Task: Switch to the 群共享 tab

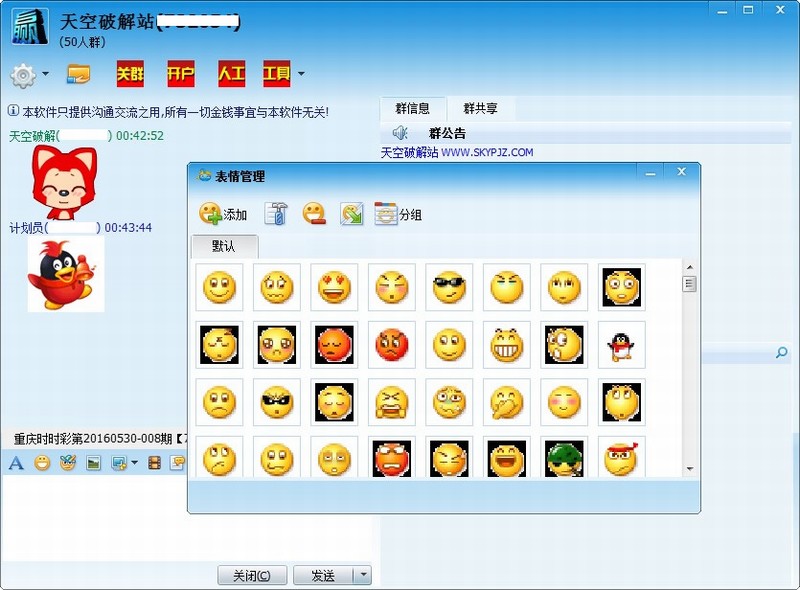Action: pos(478,108)
